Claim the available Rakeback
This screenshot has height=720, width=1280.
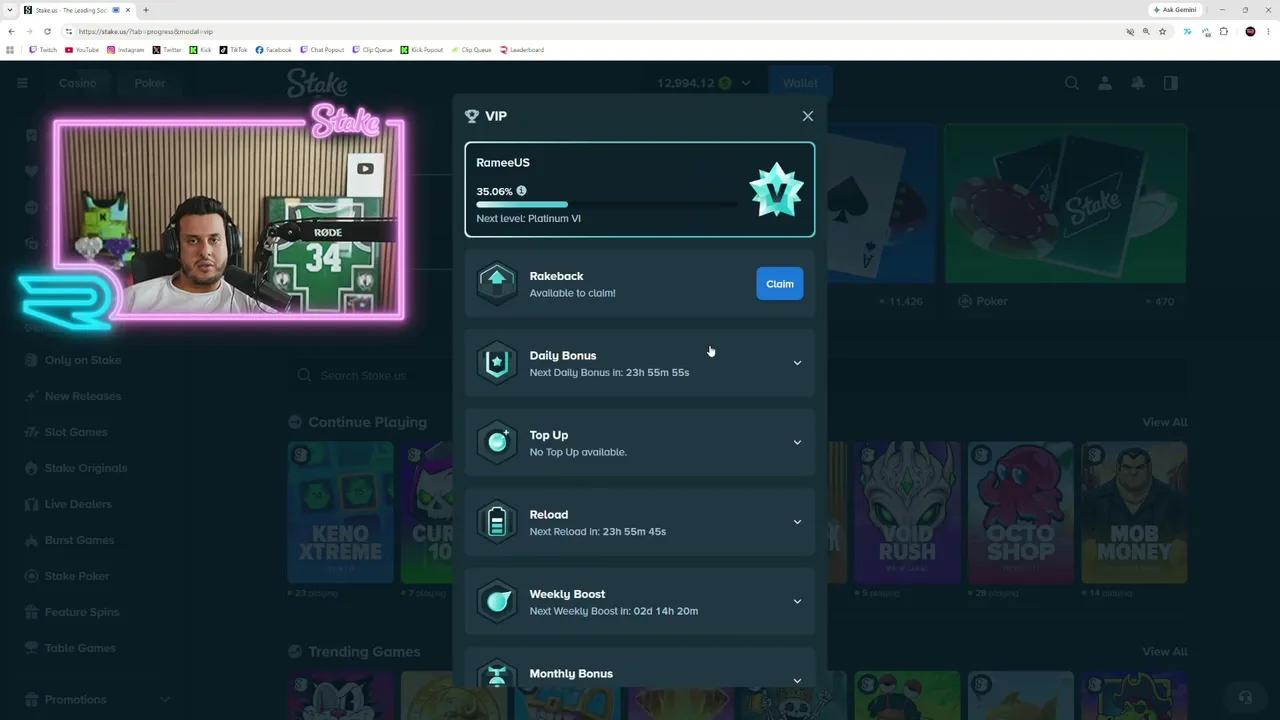click(x=780, y=284)
